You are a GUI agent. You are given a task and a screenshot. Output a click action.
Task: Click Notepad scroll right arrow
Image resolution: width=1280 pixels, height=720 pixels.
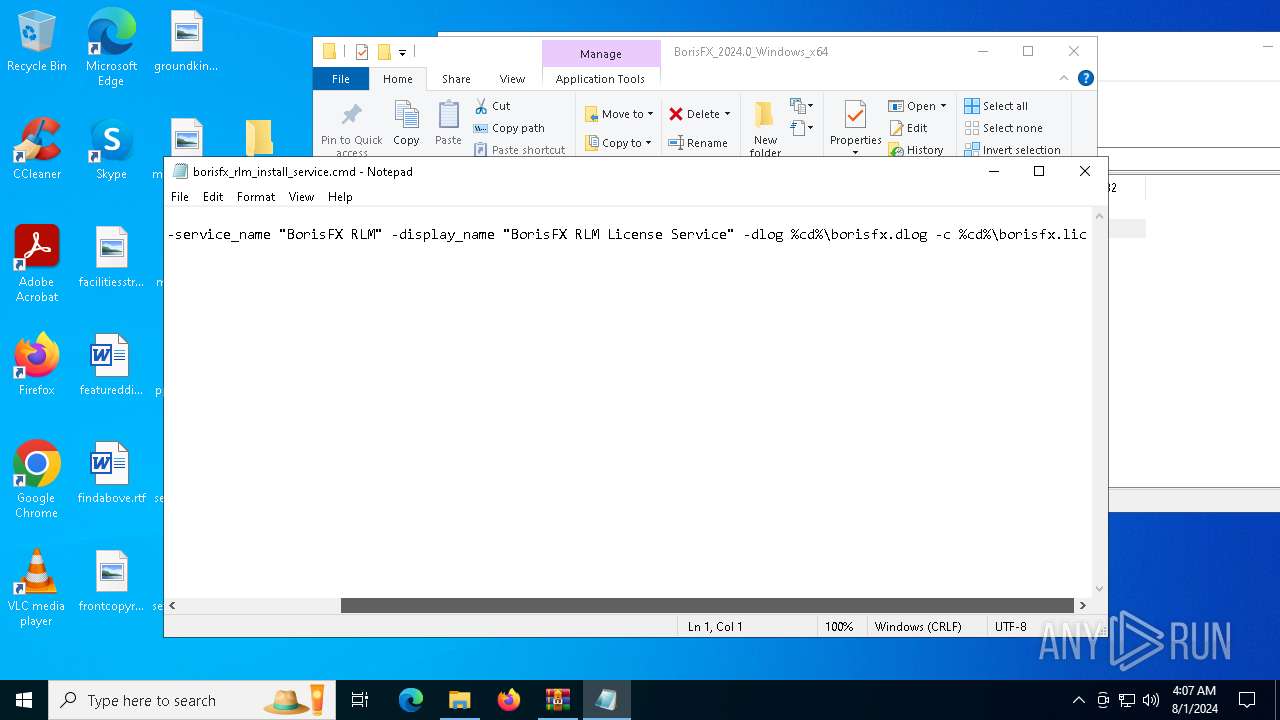coord(1082,605)
